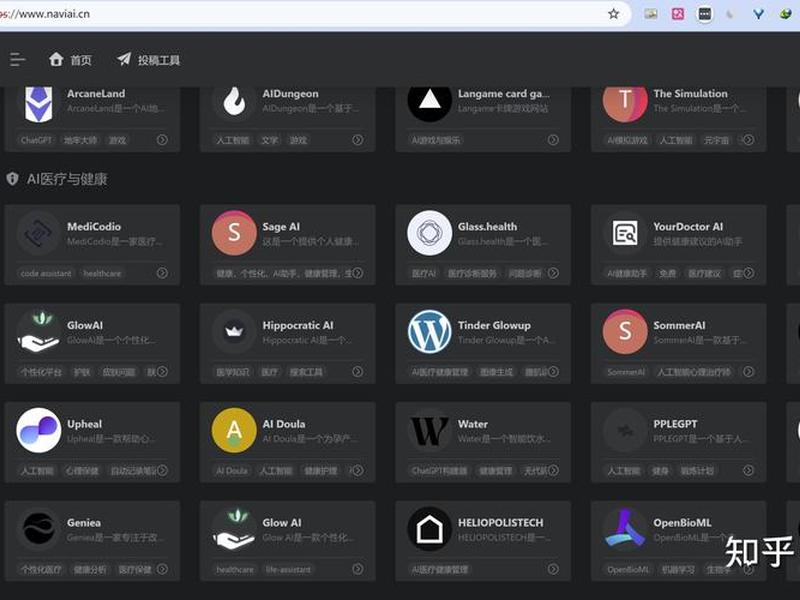Open the HELIOPOLISTECH house logo
This screenshot has width=800, height=600.
pyautogui.click(x=430, y=529)
